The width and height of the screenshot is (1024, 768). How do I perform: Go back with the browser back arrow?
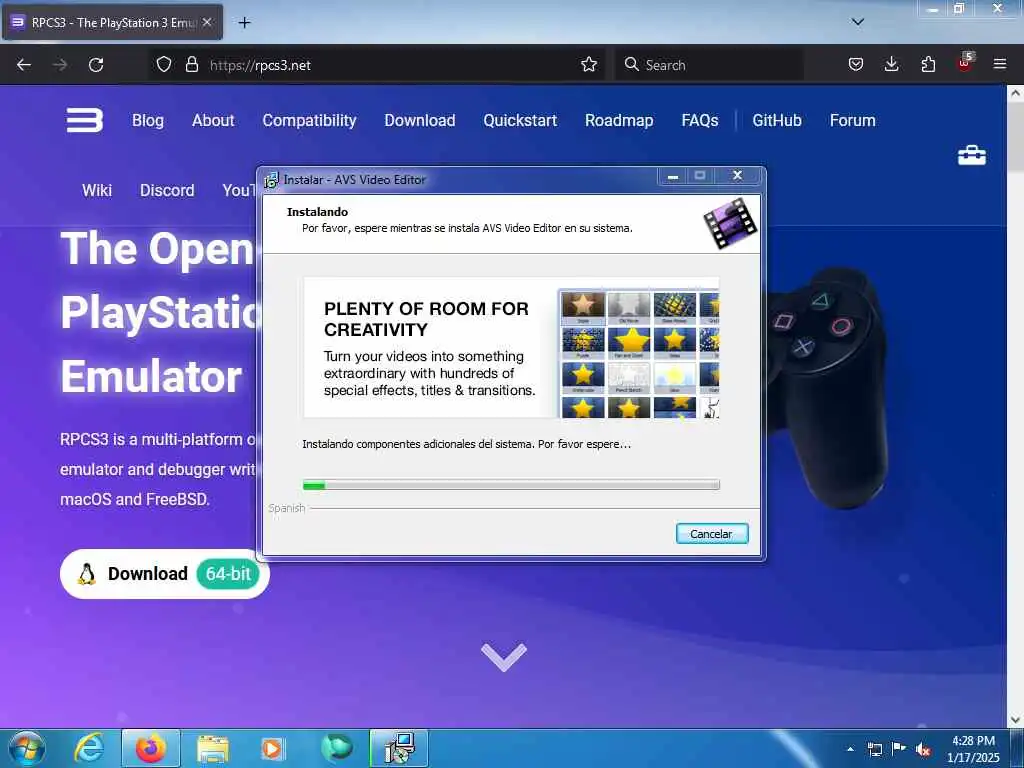[x=24, y=65]
